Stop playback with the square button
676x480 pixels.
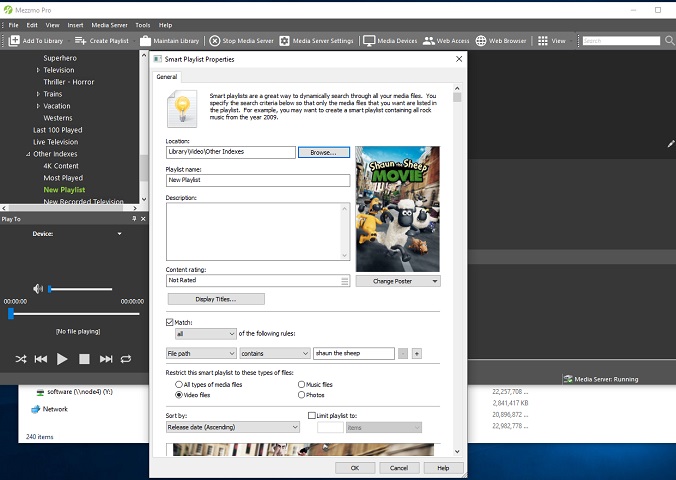pyautogui.click(x=84, y=359)
